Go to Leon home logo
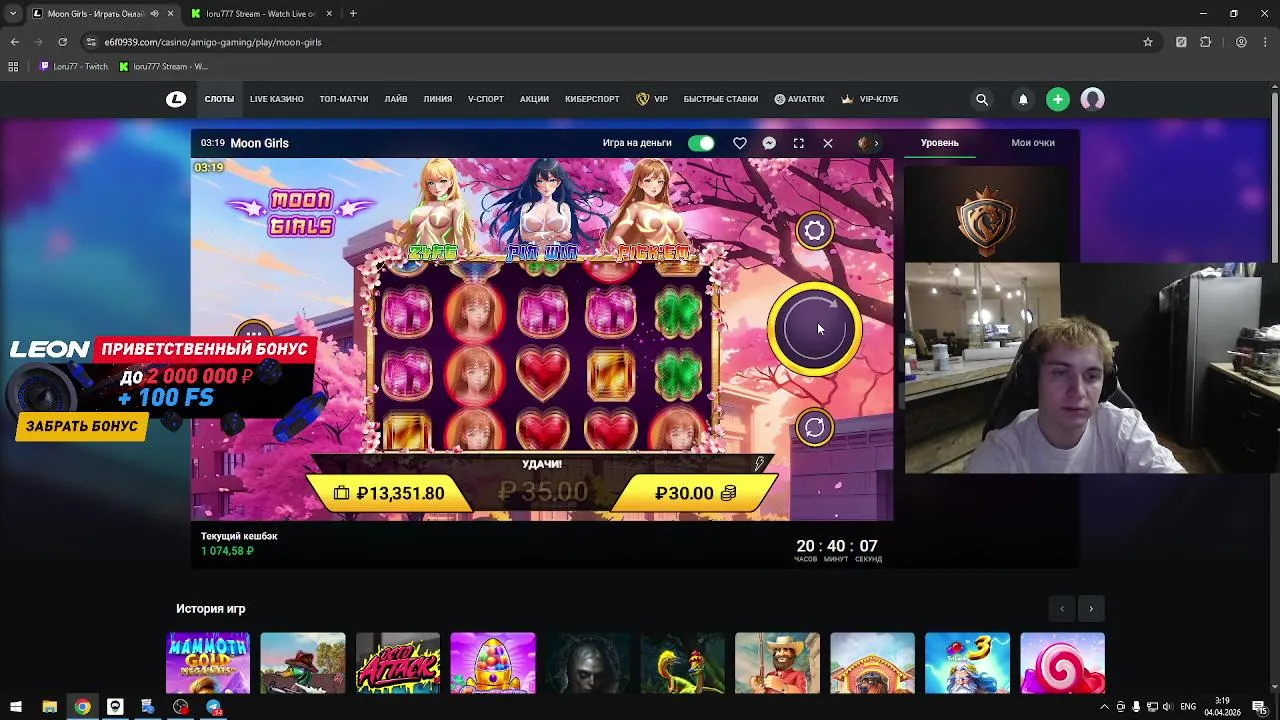1280x720 pixels. (176, 99)
